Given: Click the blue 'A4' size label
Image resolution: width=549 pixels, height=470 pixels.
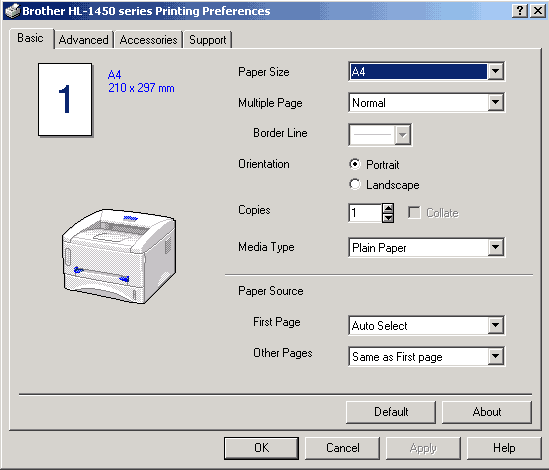Looking at the screenshot, I should (114, 75).
